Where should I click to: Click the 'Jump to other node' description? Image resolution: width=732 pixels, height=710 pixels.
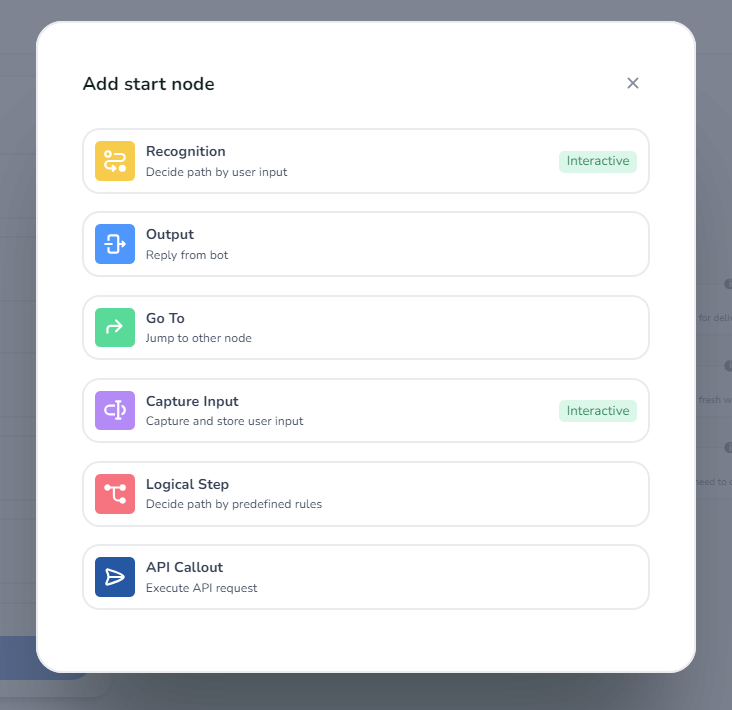(x=199, y=338)
